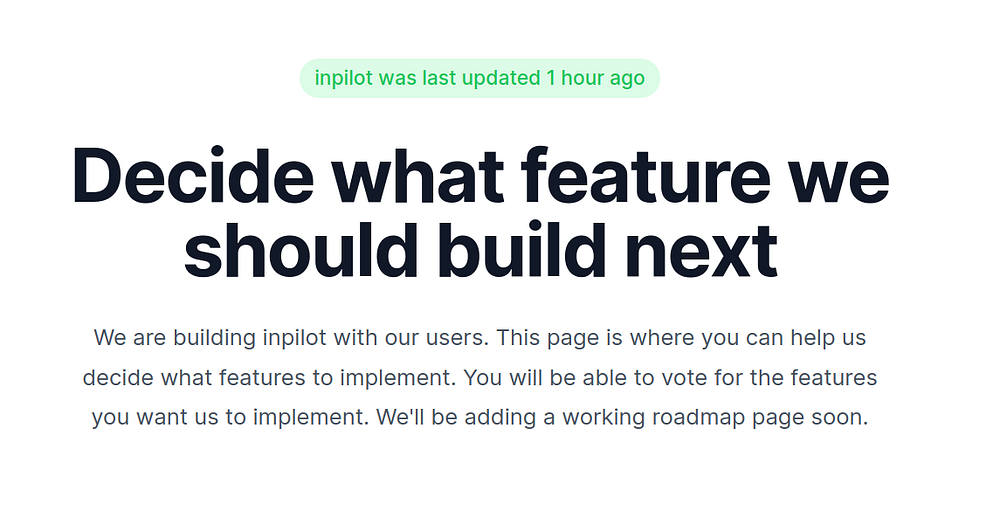Click the paragraph line starting 'We are building inpilot'
The height and width of the screenshot is (512, 1000).
tap(480, 337)
